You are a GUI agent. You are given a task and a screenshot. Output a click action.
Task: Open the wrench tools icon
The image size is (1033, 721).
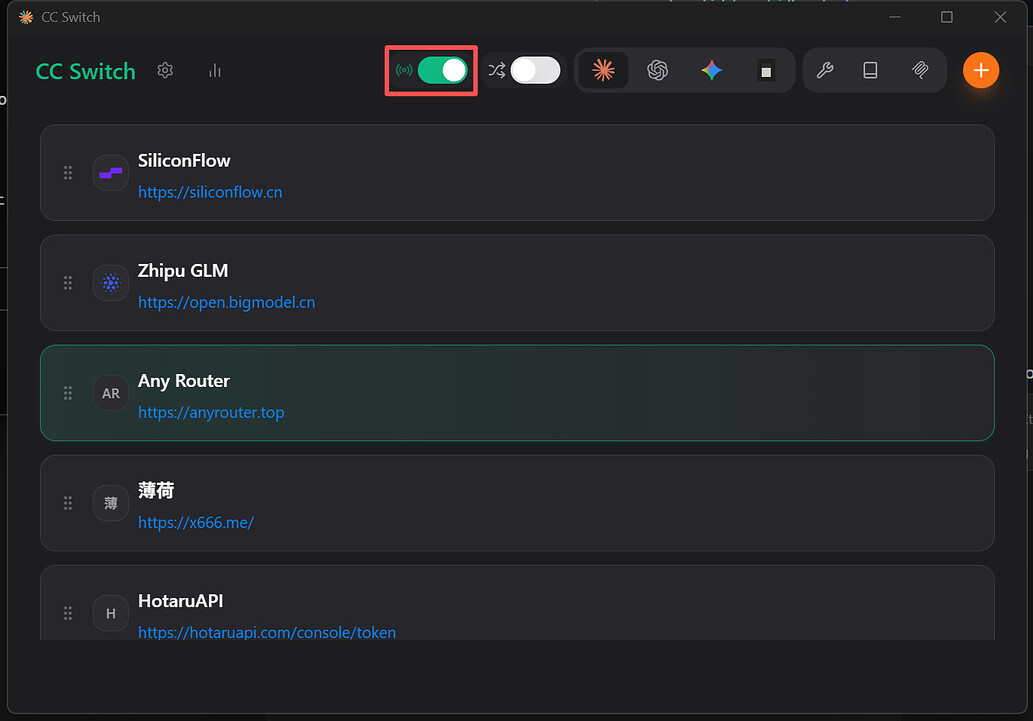click(825, 71)
